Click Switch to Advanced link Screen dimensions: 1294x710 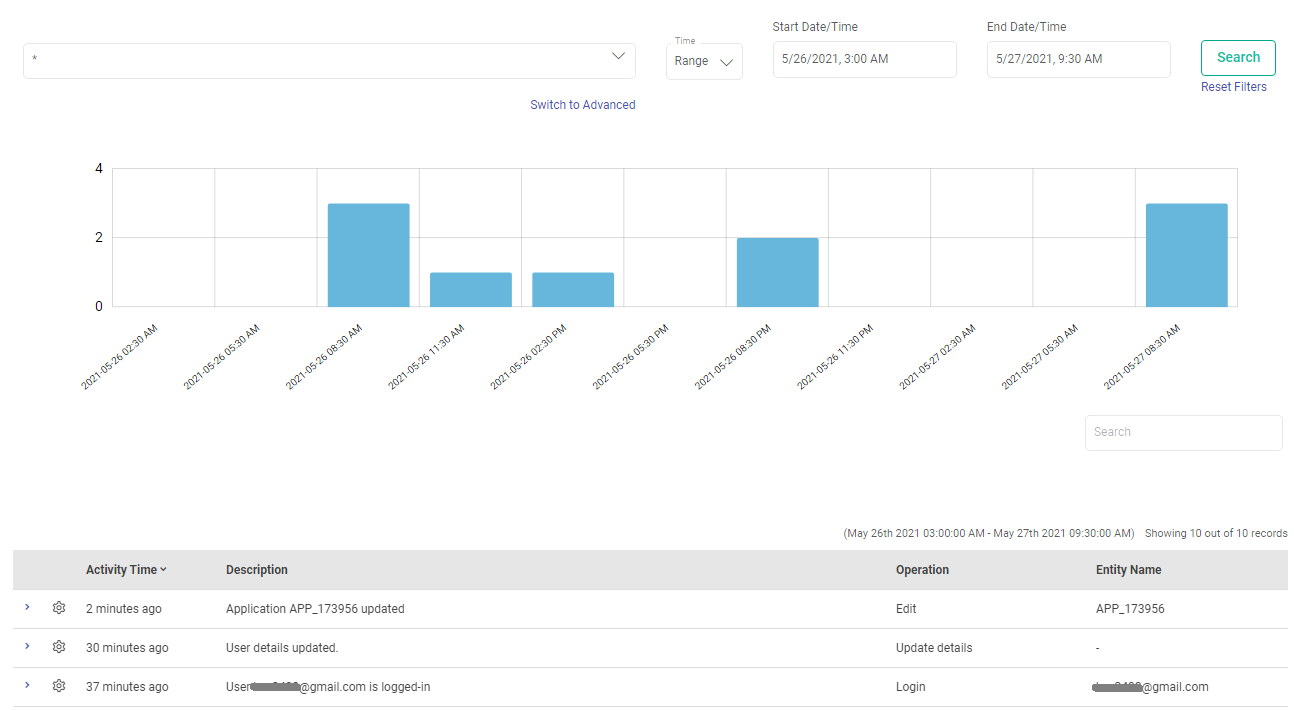click(582, 105)
